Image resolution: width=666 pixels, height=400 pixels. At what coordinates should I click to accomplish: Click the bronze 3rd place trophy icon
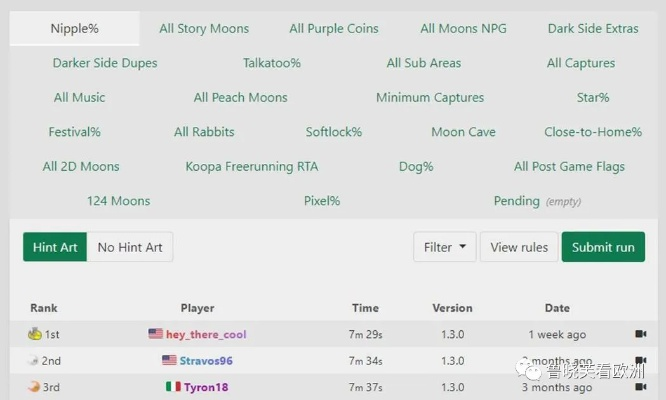[34, 387]
